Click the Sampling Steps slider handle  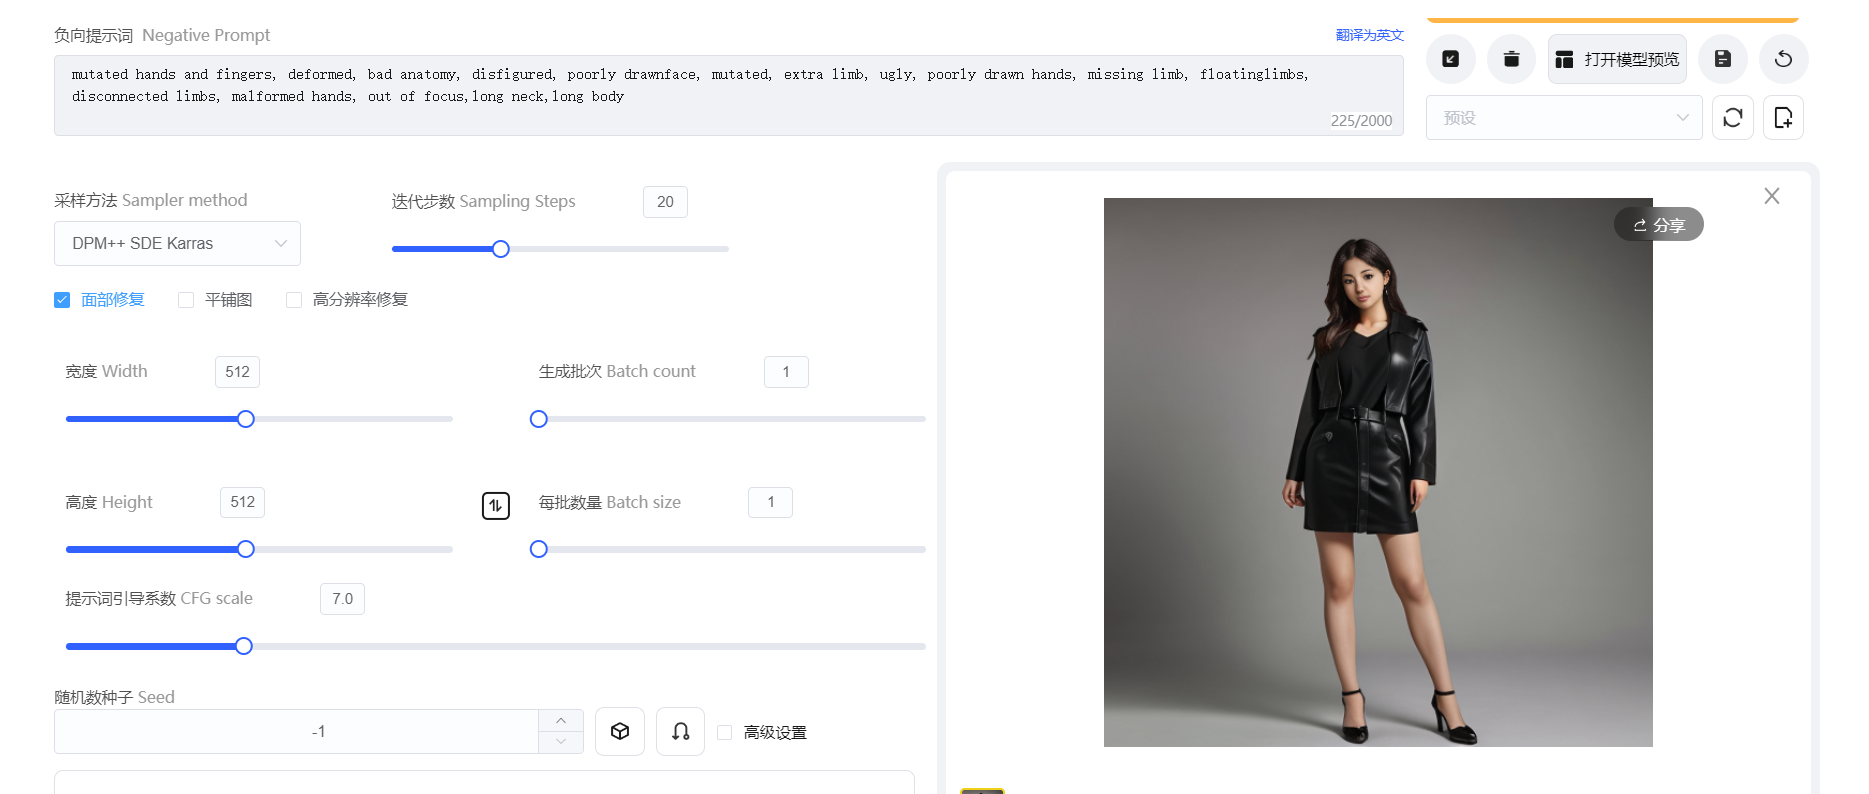tap(501, 249)
